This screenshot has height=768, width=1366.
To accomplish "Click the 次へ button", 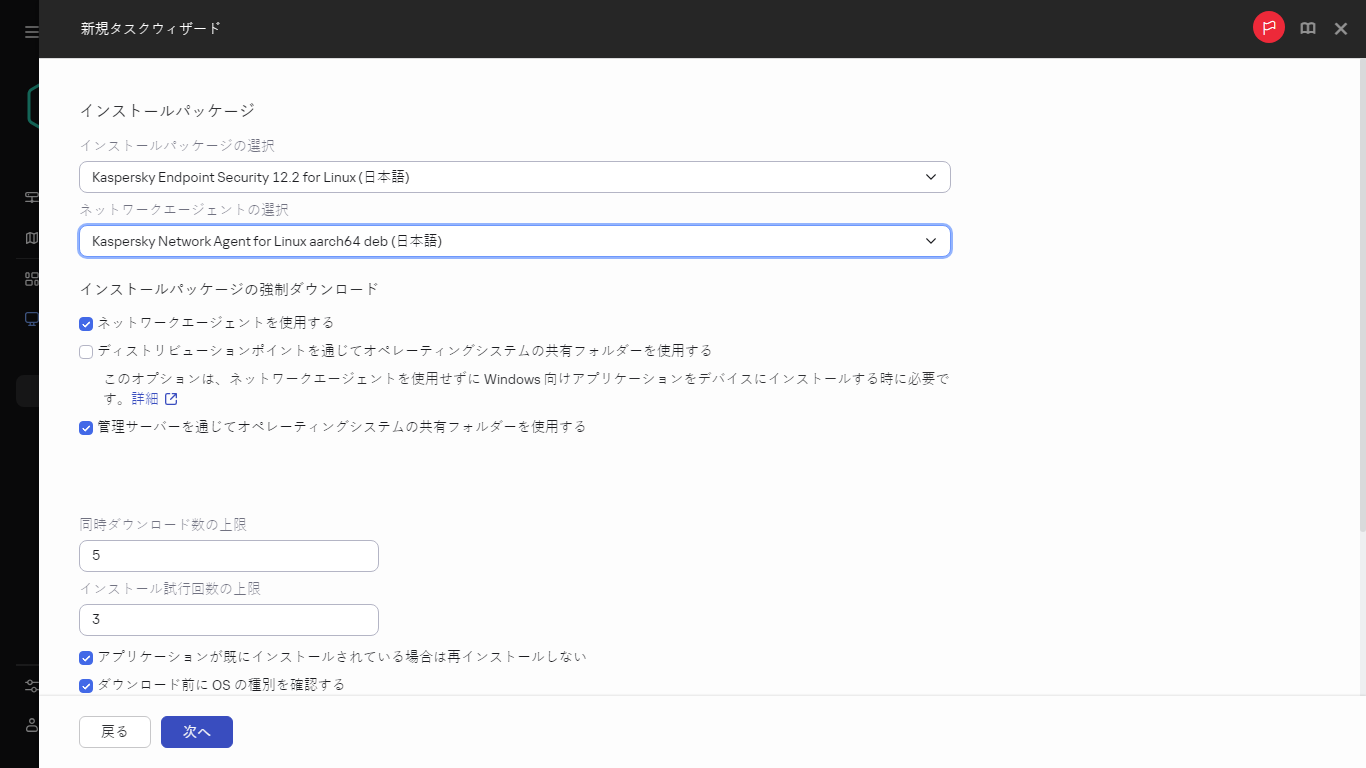I will pyautogui.click(x=196, y=731).
